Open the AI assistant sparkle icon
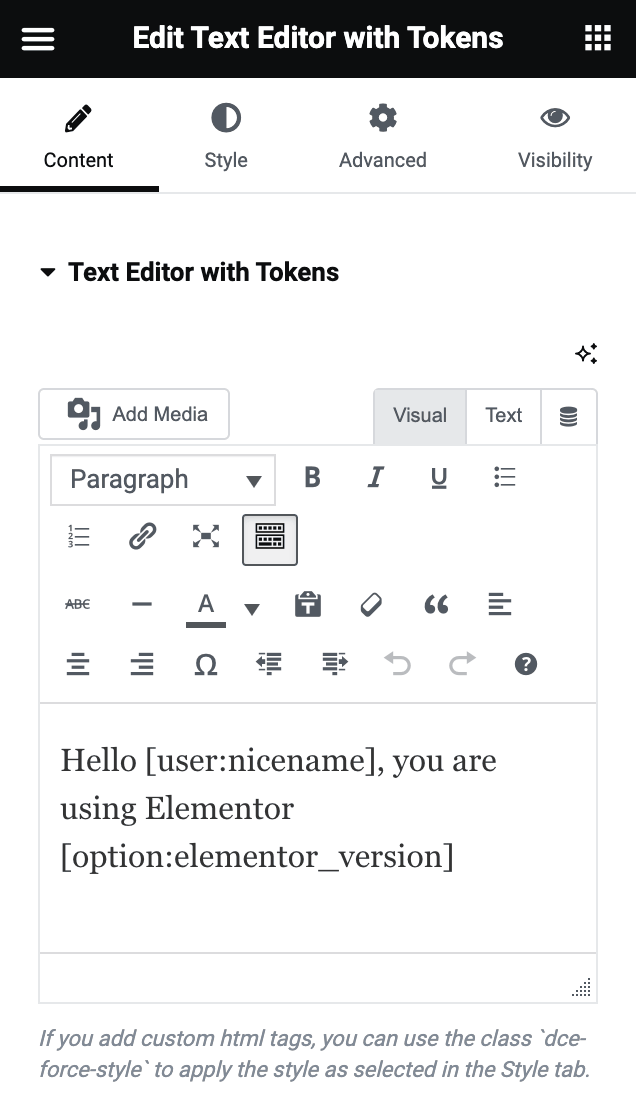636x1106 pixels. point(587,353)
